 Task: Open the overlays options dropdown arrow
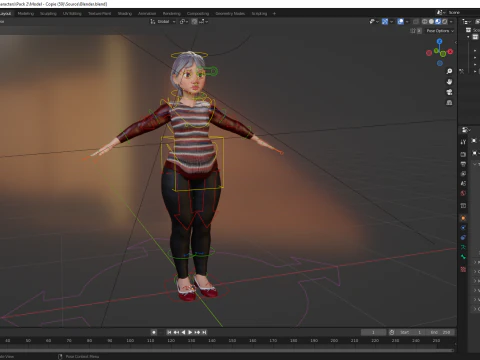[x=407, y=21]
